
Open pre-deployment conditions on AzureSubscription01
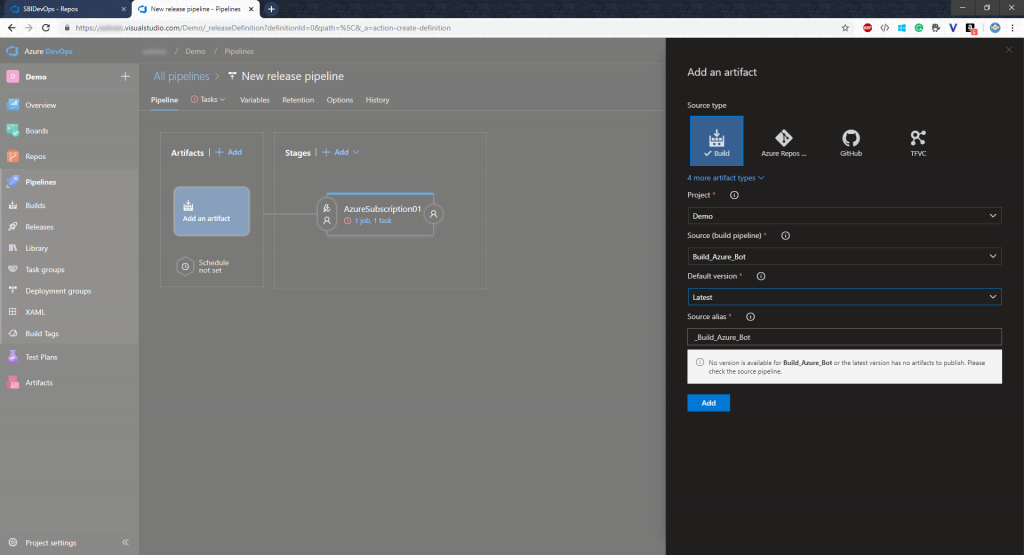[x=327, y=214]
